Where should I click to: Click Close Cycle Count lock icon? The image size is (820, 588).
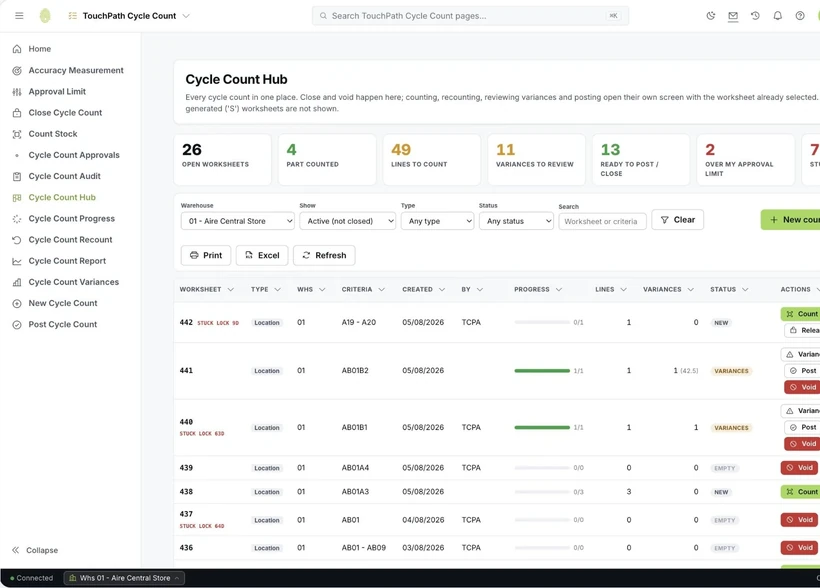(x=17, y=112)
